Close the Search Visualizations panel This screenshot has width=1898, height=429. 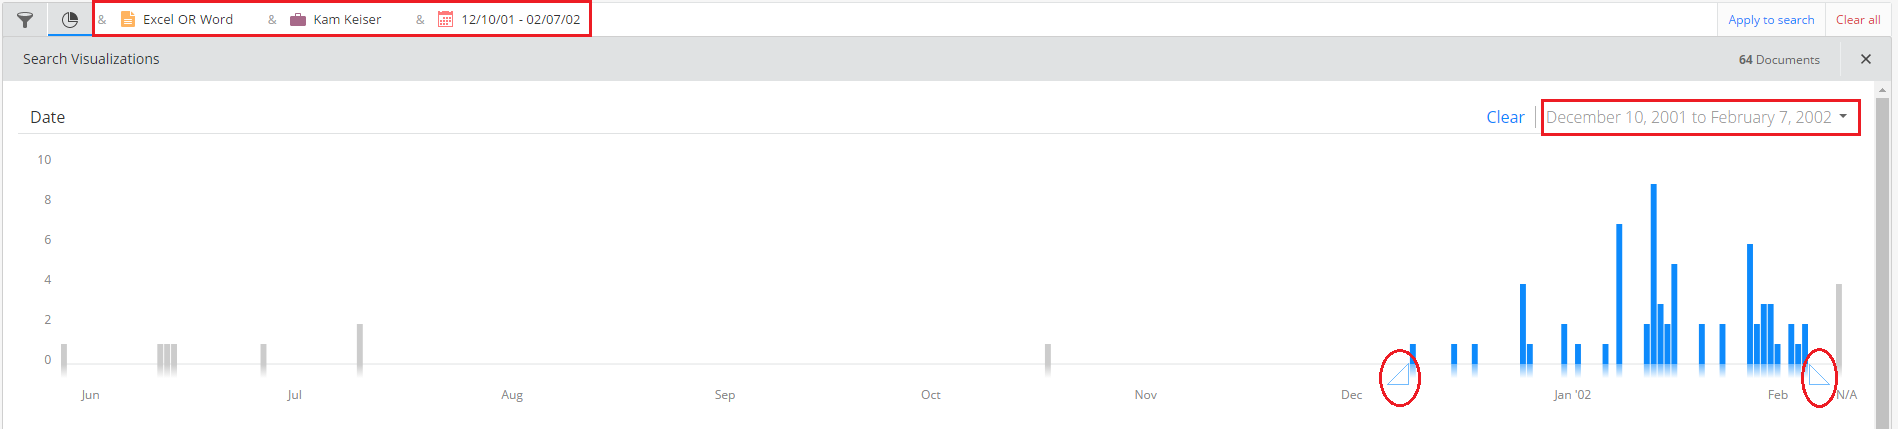1865,59
